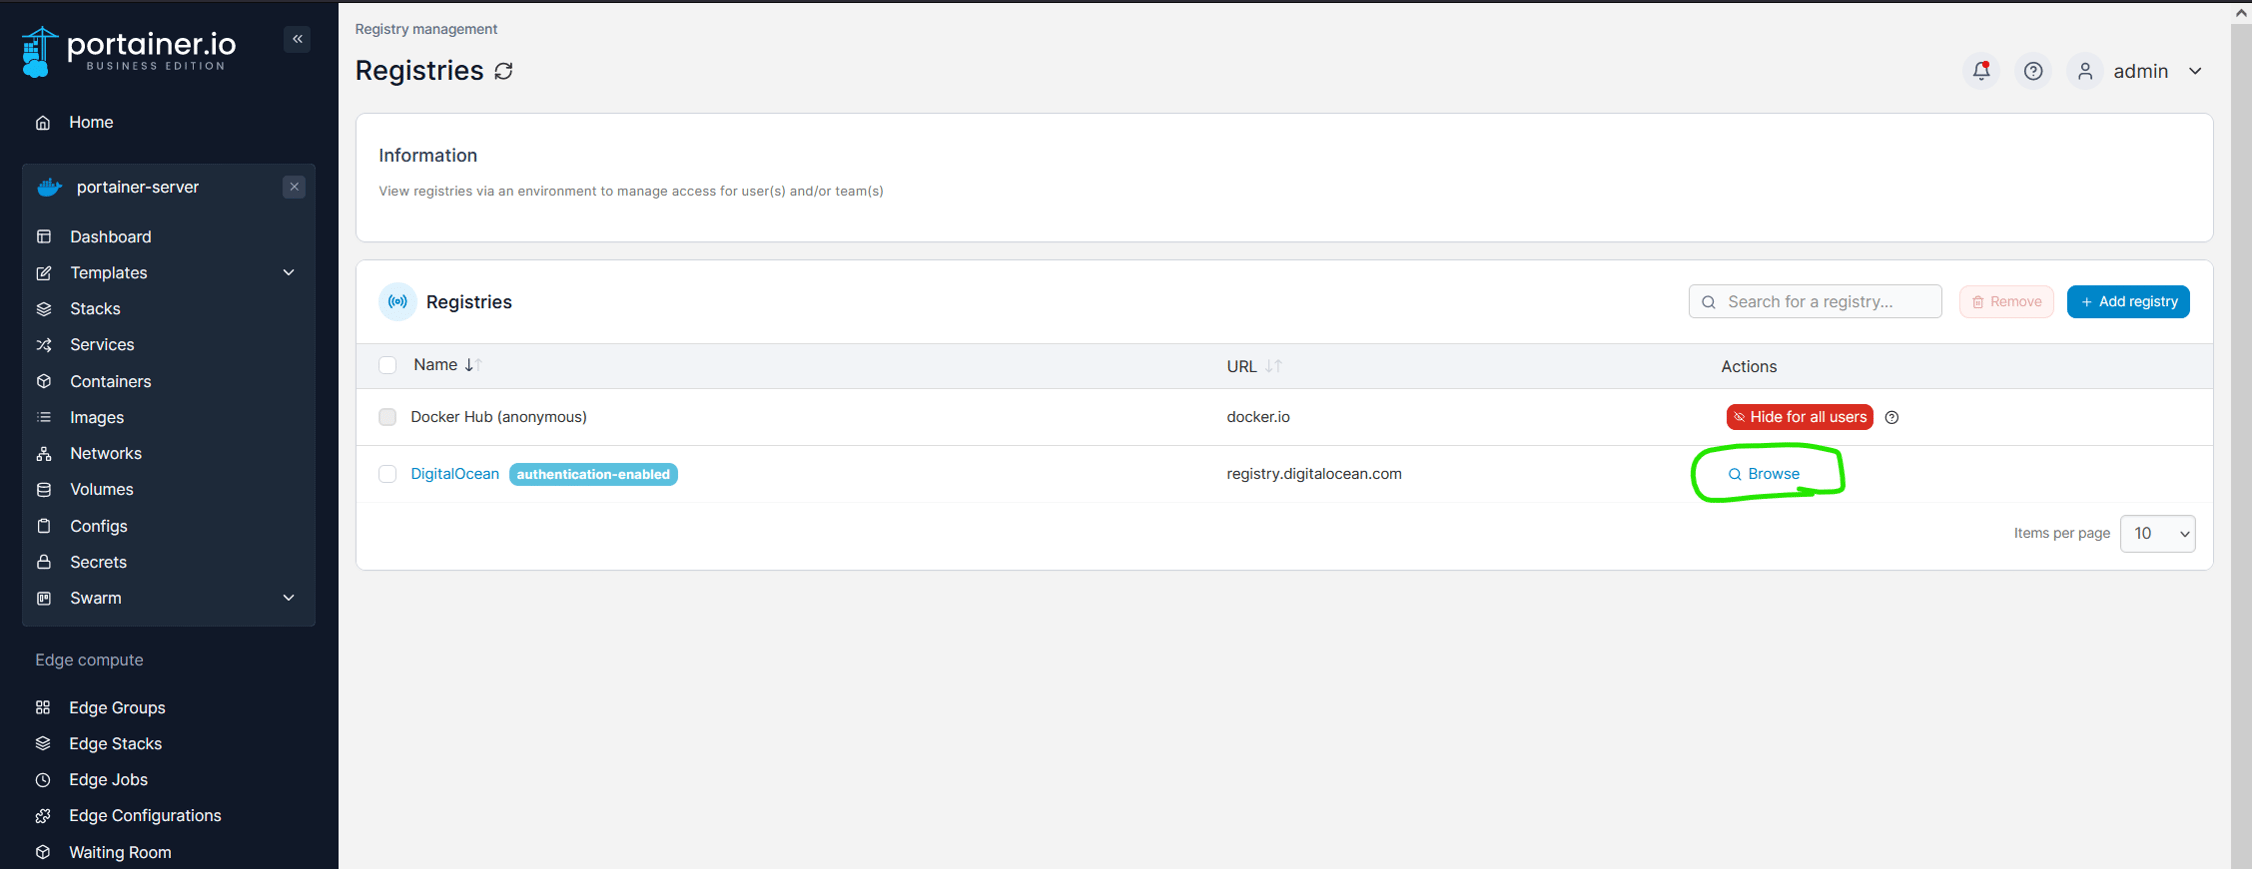This screenshot has width=2252, height=869.
Task: Click the Configs clipboard icon
Action: pyautogui.click(x=44, y=526)
